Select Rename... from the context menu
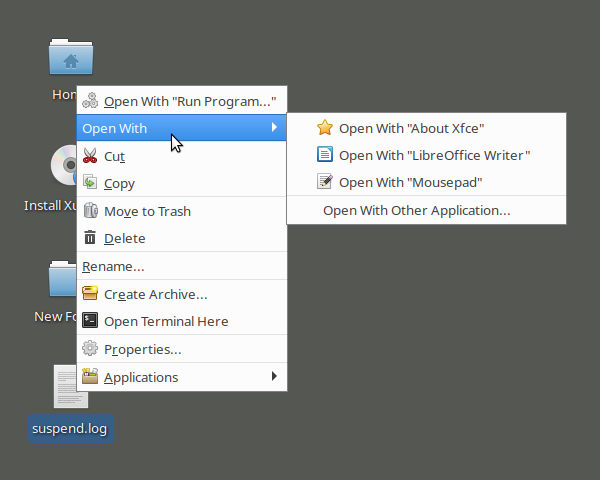Screen dimensions: 600x480 click(x=113, y=266)
